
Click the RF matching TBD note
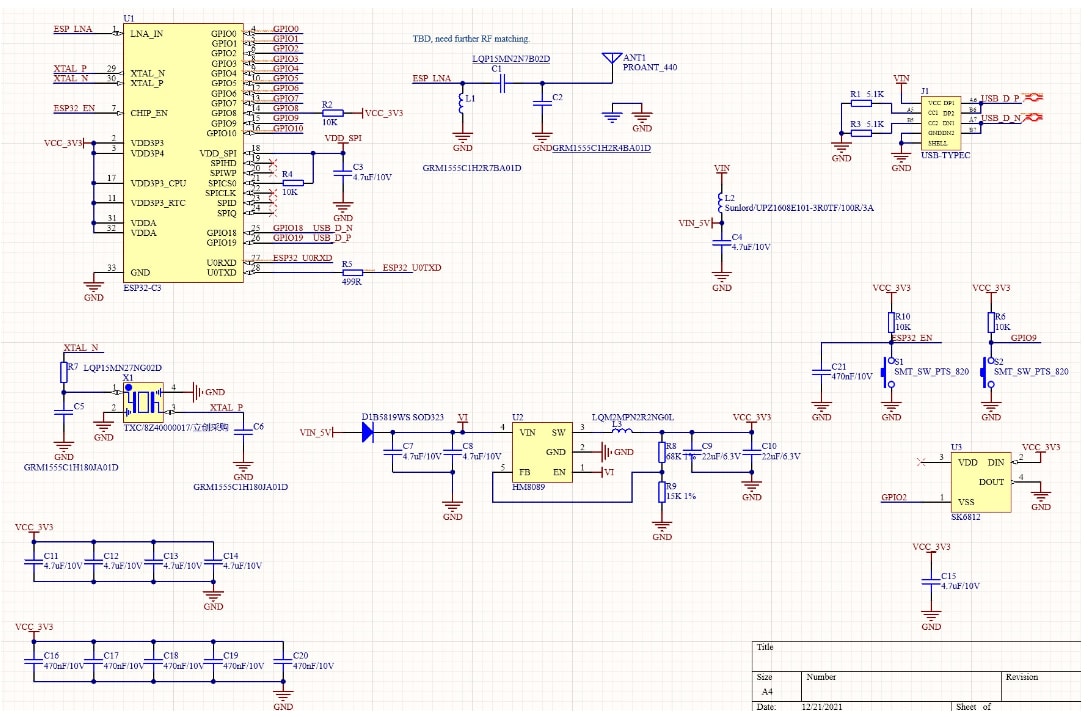tap(471, 39)
